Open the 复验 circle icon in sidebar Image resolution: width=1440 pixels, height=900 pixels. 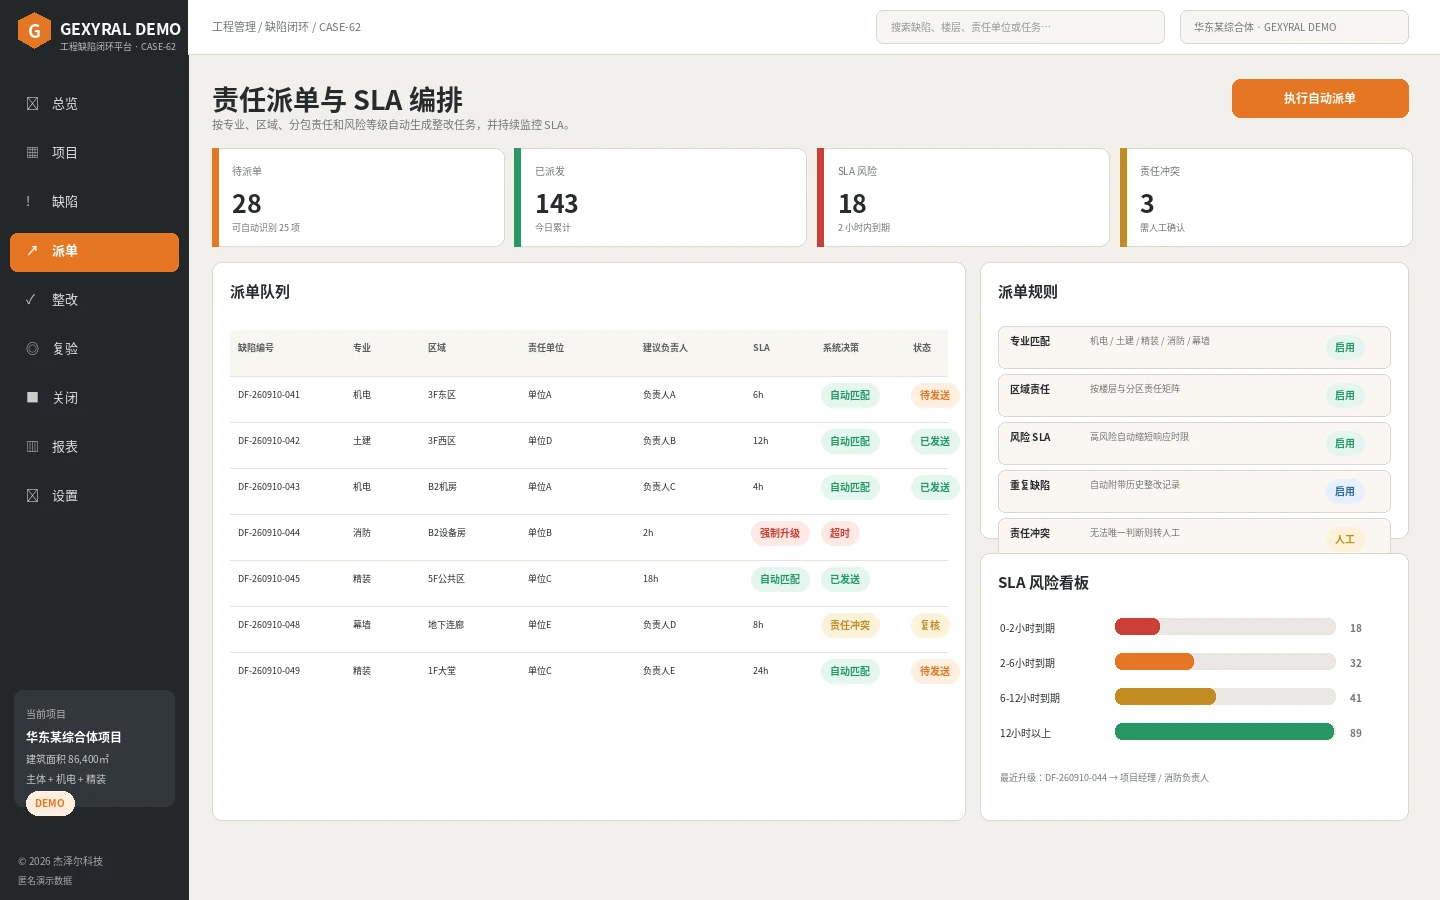click(32, 348)
